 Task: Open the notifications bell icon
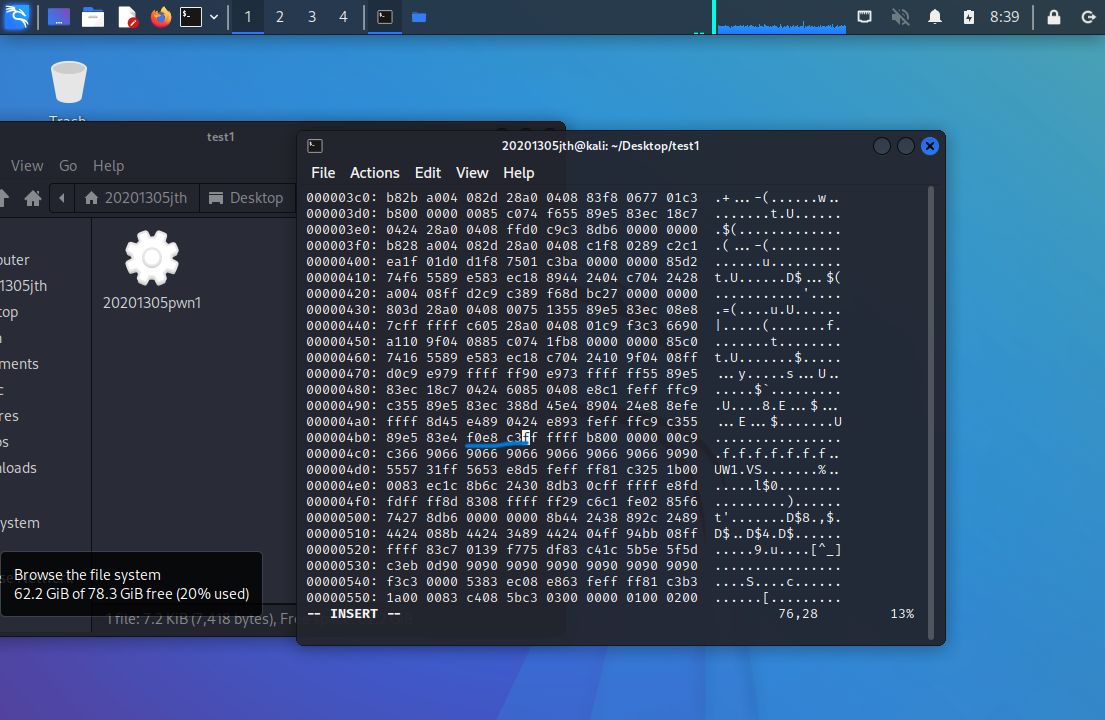tap(934, 16)
